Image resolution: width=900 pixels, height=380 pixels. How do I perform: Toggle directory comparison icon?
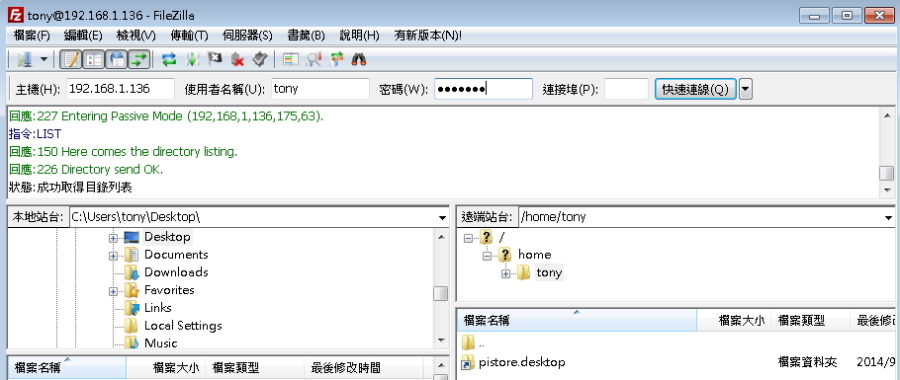coord(314,59)
